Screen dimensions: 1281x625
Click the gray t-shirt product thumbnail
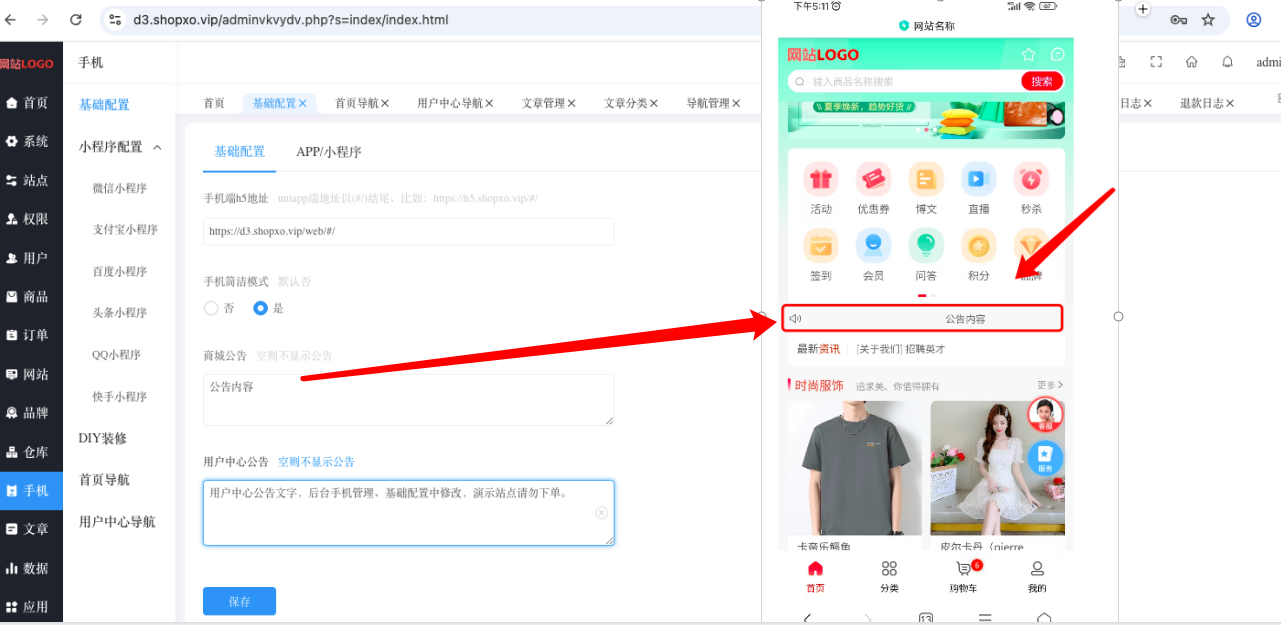(x=855, y=467)
